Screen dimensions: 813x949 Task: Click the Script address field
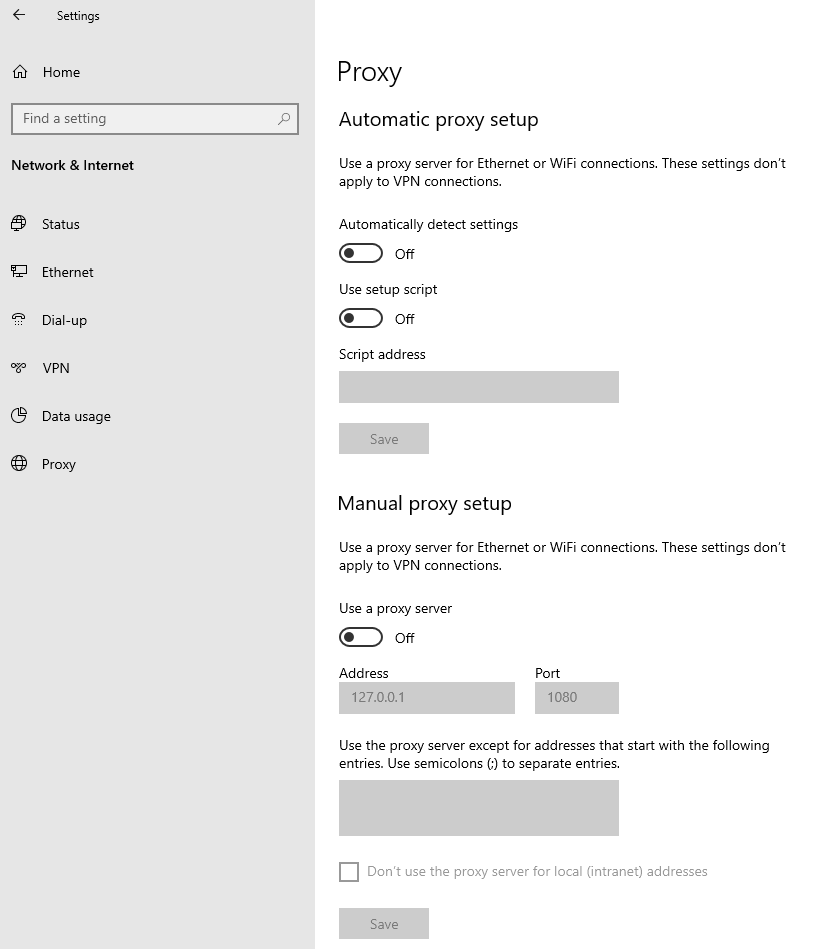pos(479,387)
